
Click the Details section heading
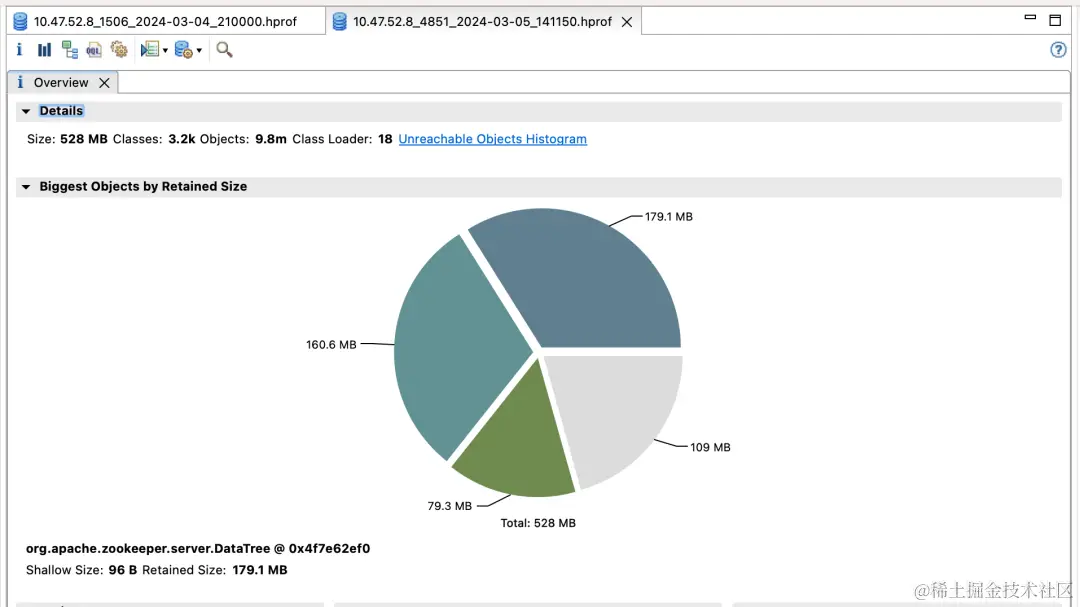click(x=61, y=111)
